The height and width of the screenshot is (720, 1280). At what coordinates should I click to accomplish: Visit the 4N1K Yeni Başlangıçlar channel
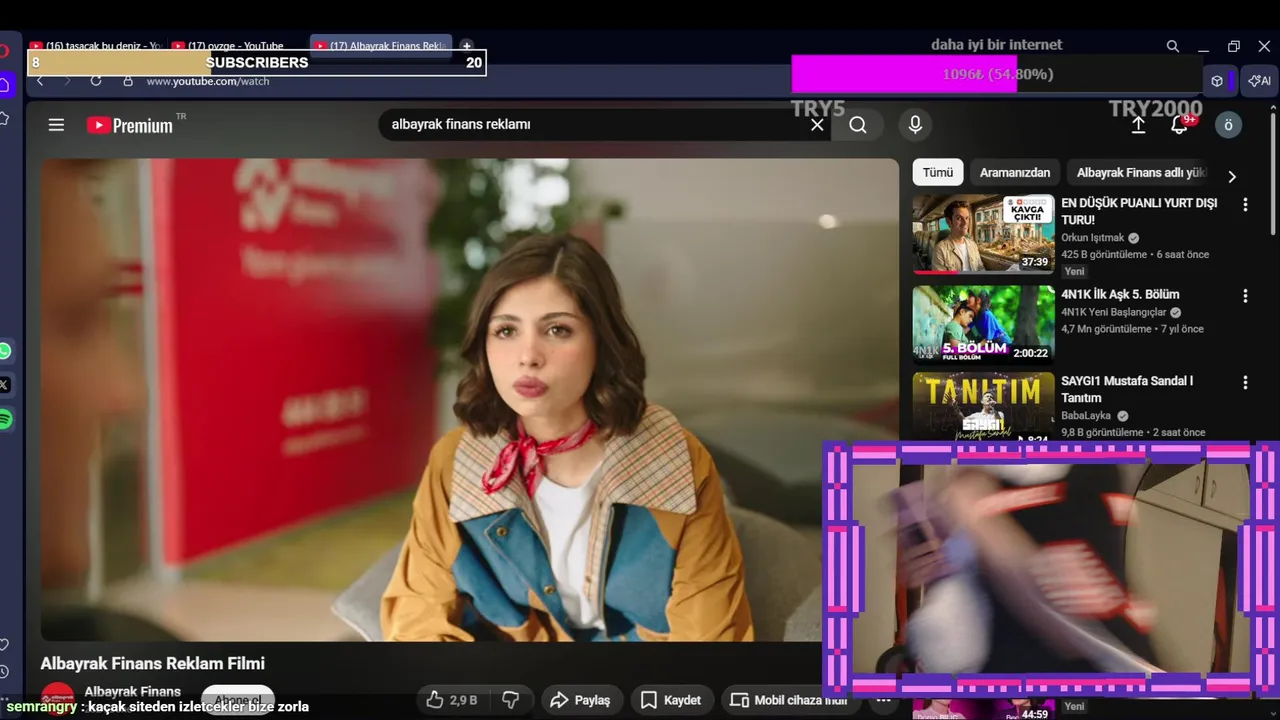pos(1114,312)
